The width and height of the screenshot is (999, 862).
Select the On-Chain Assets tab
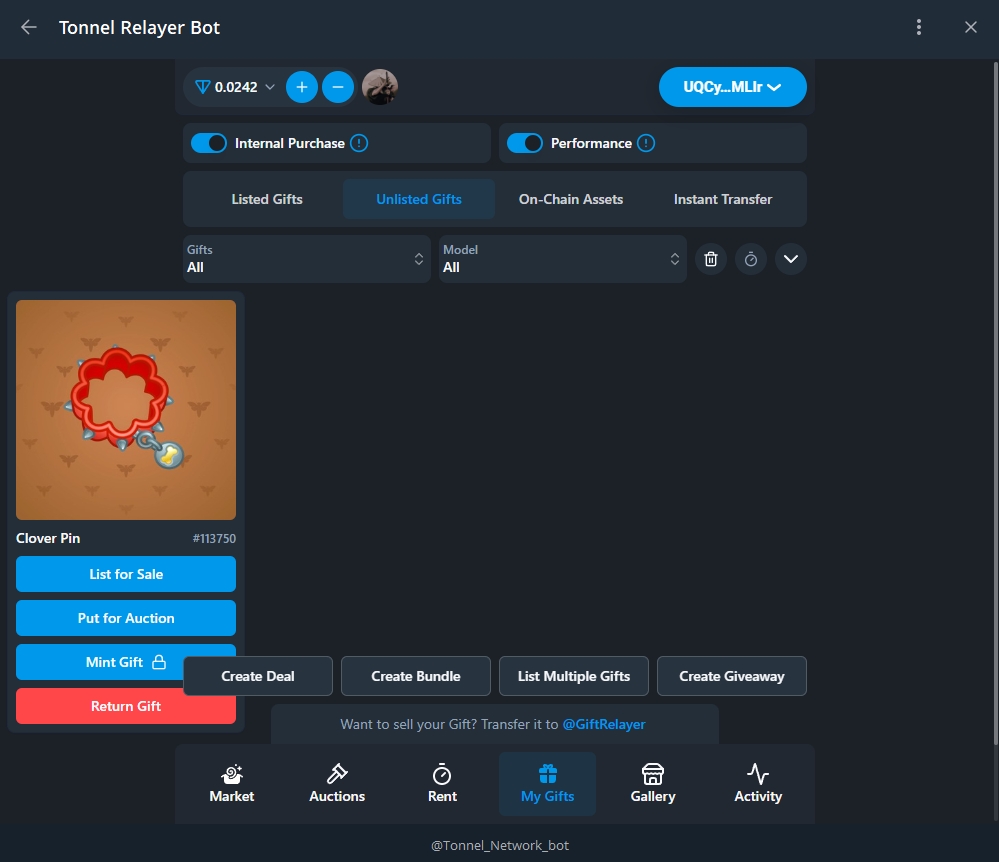click(571, 199)
